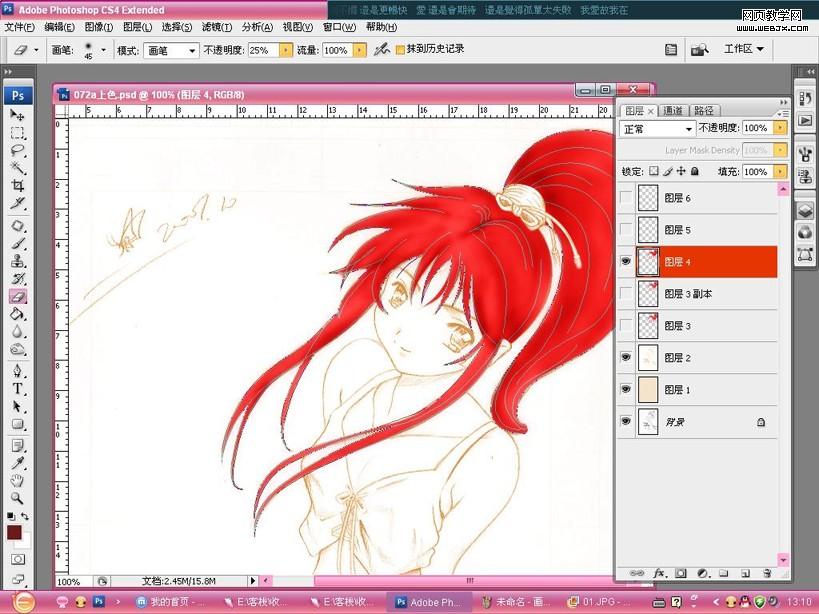
Task: Select the Magic Wand tool
Action: (x=18, y=168)
